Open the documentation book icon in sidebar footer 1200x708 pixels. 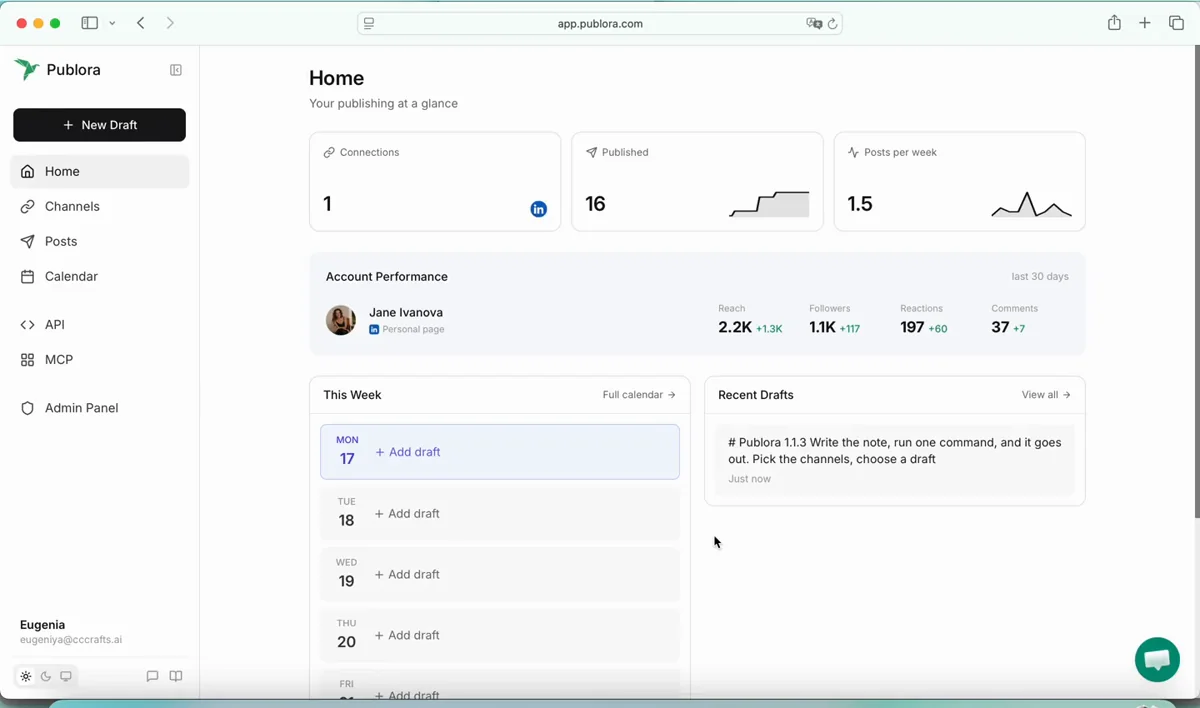click(176, 676)
